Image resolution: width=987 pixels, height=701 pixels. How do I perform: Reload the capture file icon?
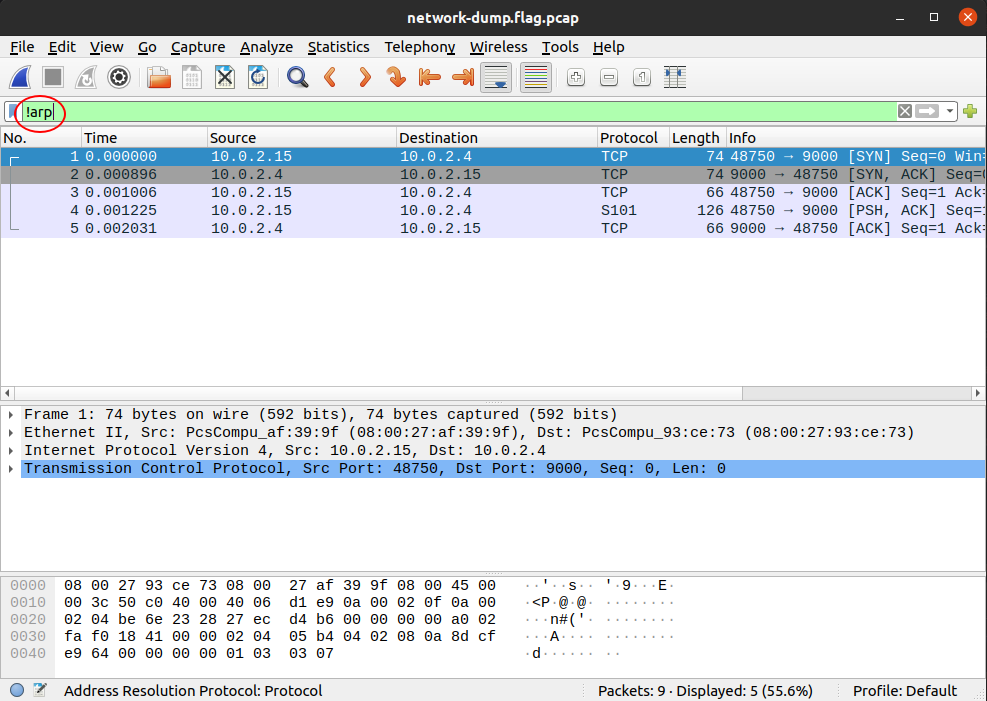tap(258, 77)
